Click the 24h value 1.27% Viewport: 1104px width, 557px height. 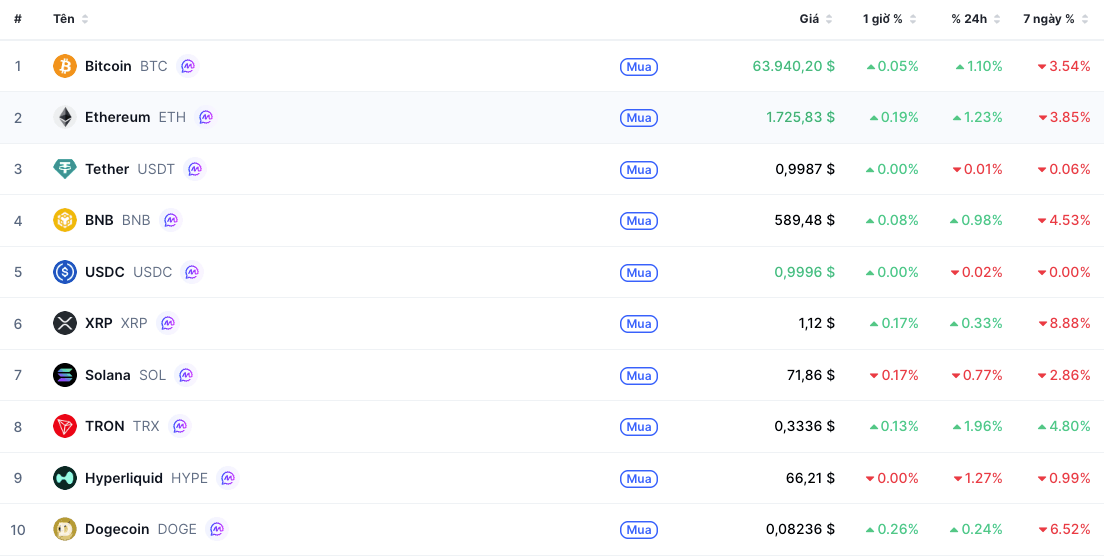tap(977, 478)
